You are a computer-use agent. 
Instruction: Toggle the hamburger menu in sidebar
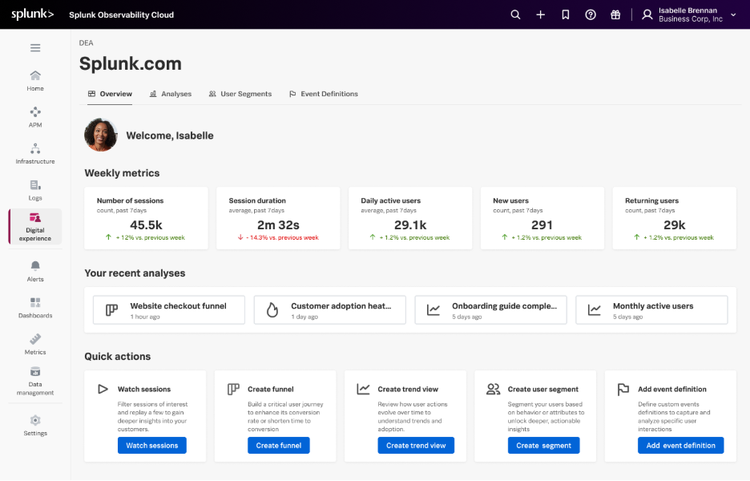(x=35, y=48)
